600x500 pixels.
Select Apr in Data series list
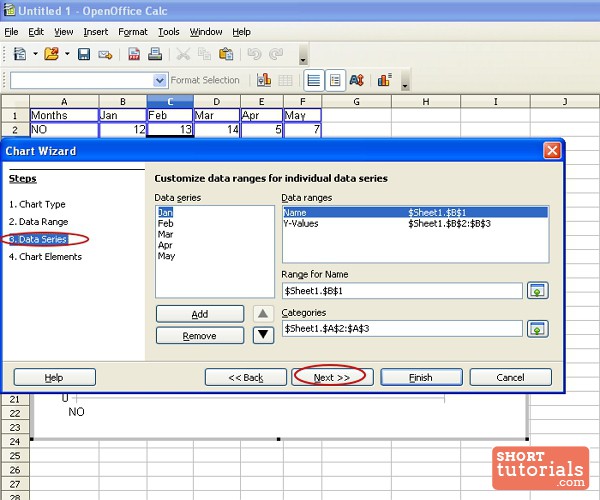(165, 245)
